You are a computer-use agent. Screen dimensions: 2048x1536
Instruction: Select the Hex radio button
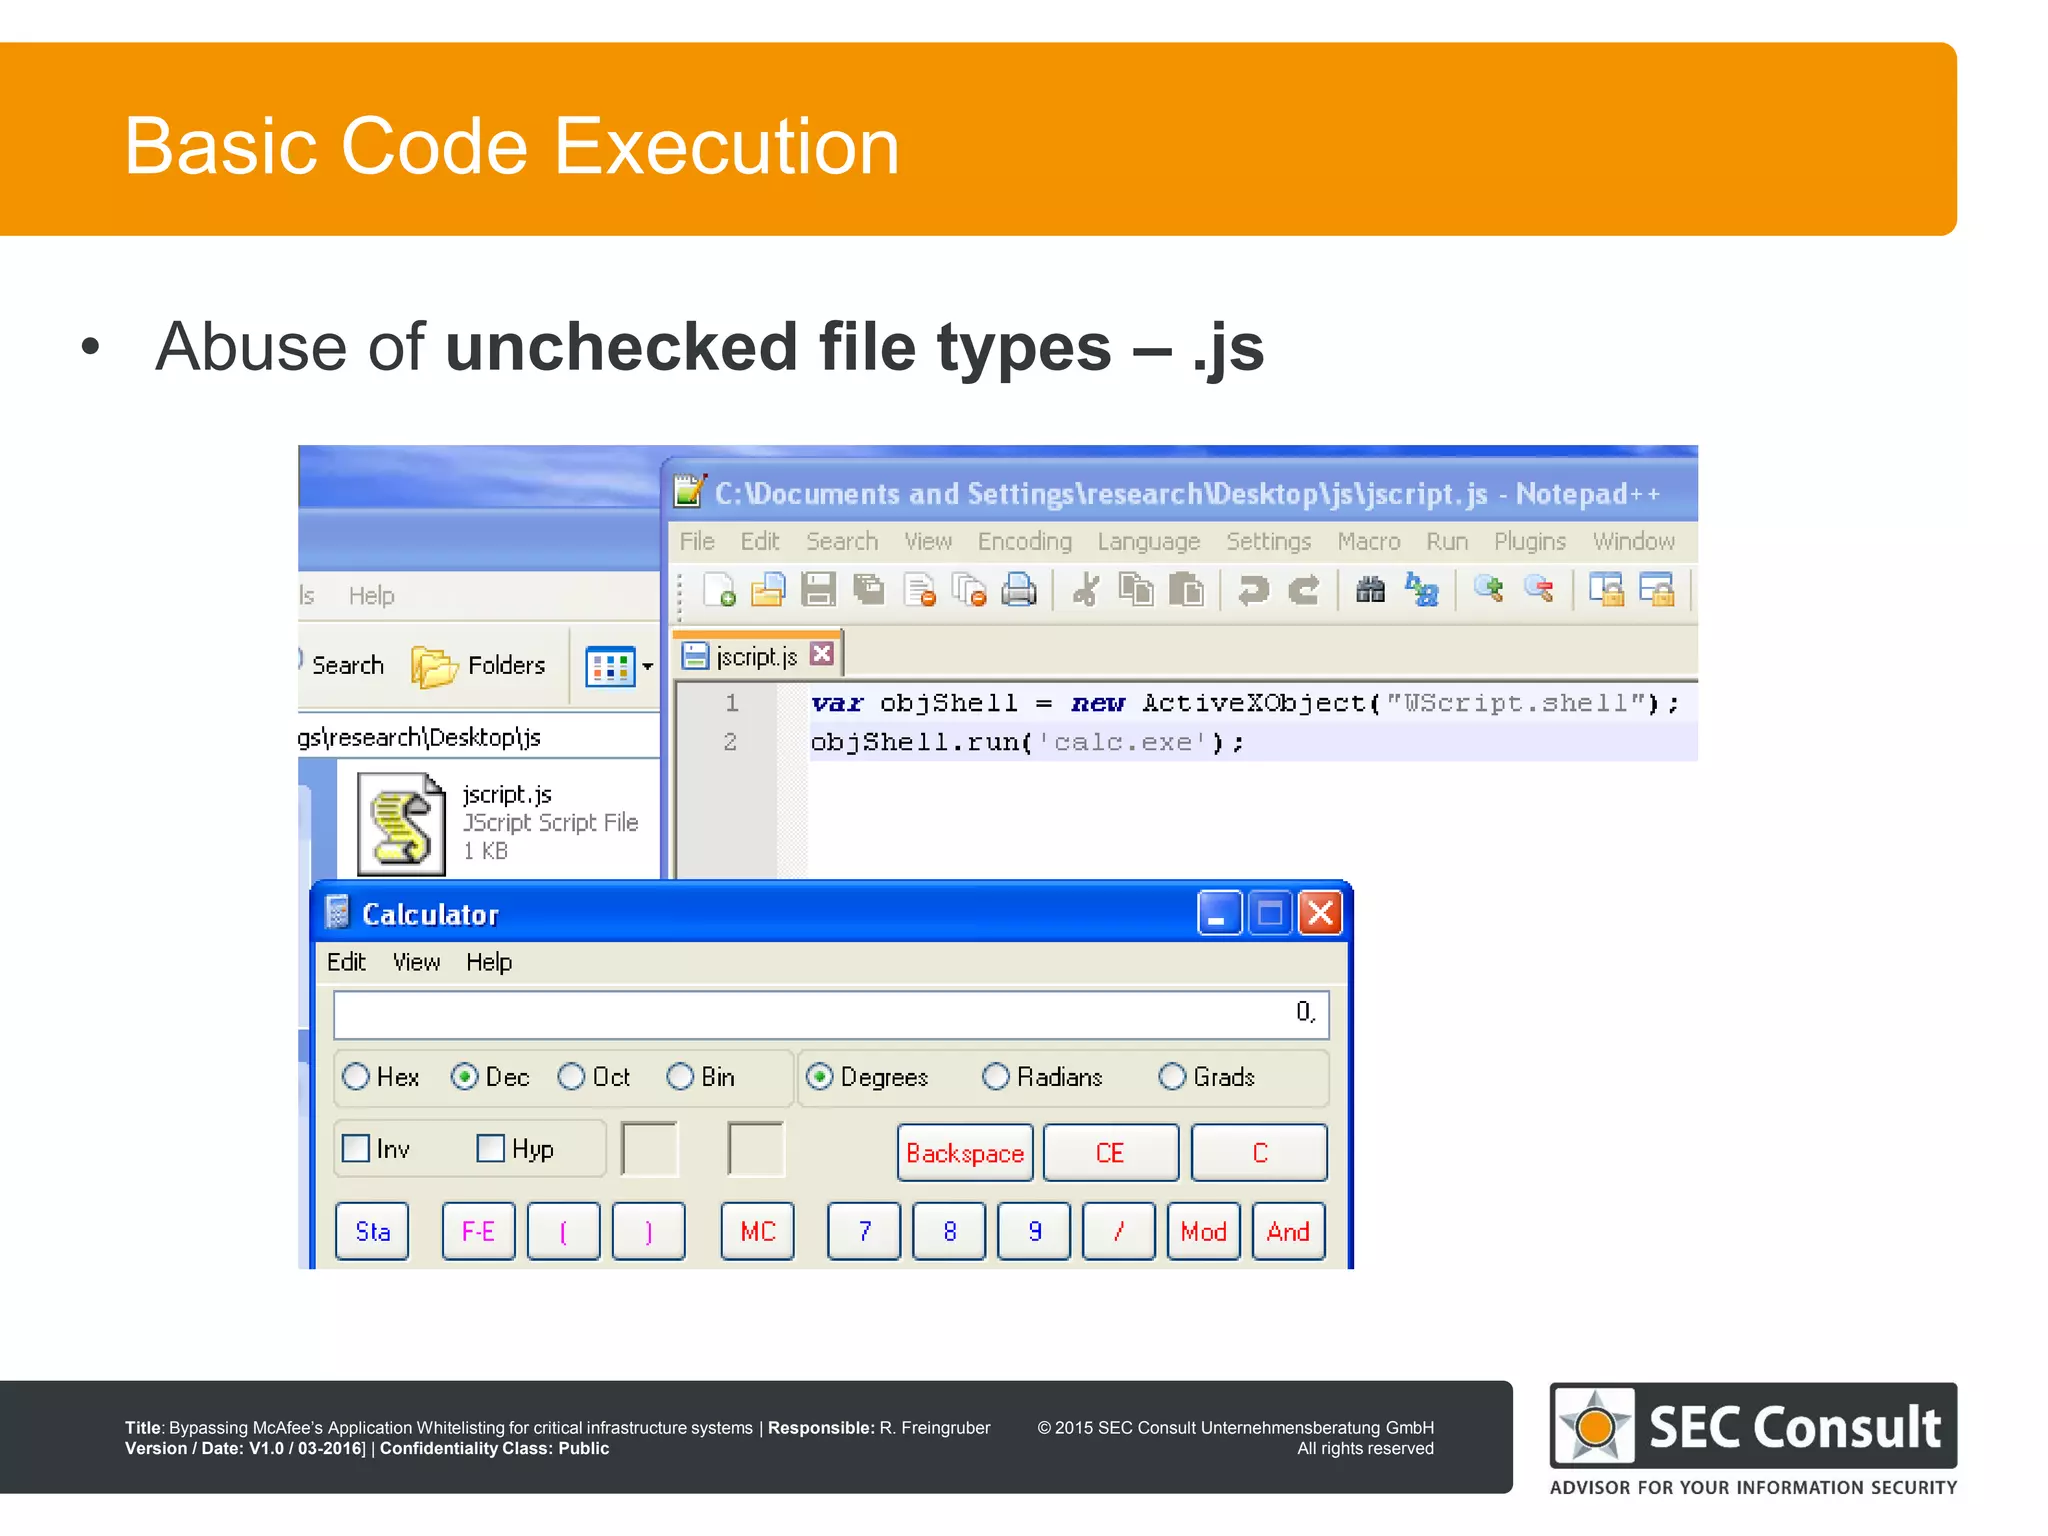355,1077
